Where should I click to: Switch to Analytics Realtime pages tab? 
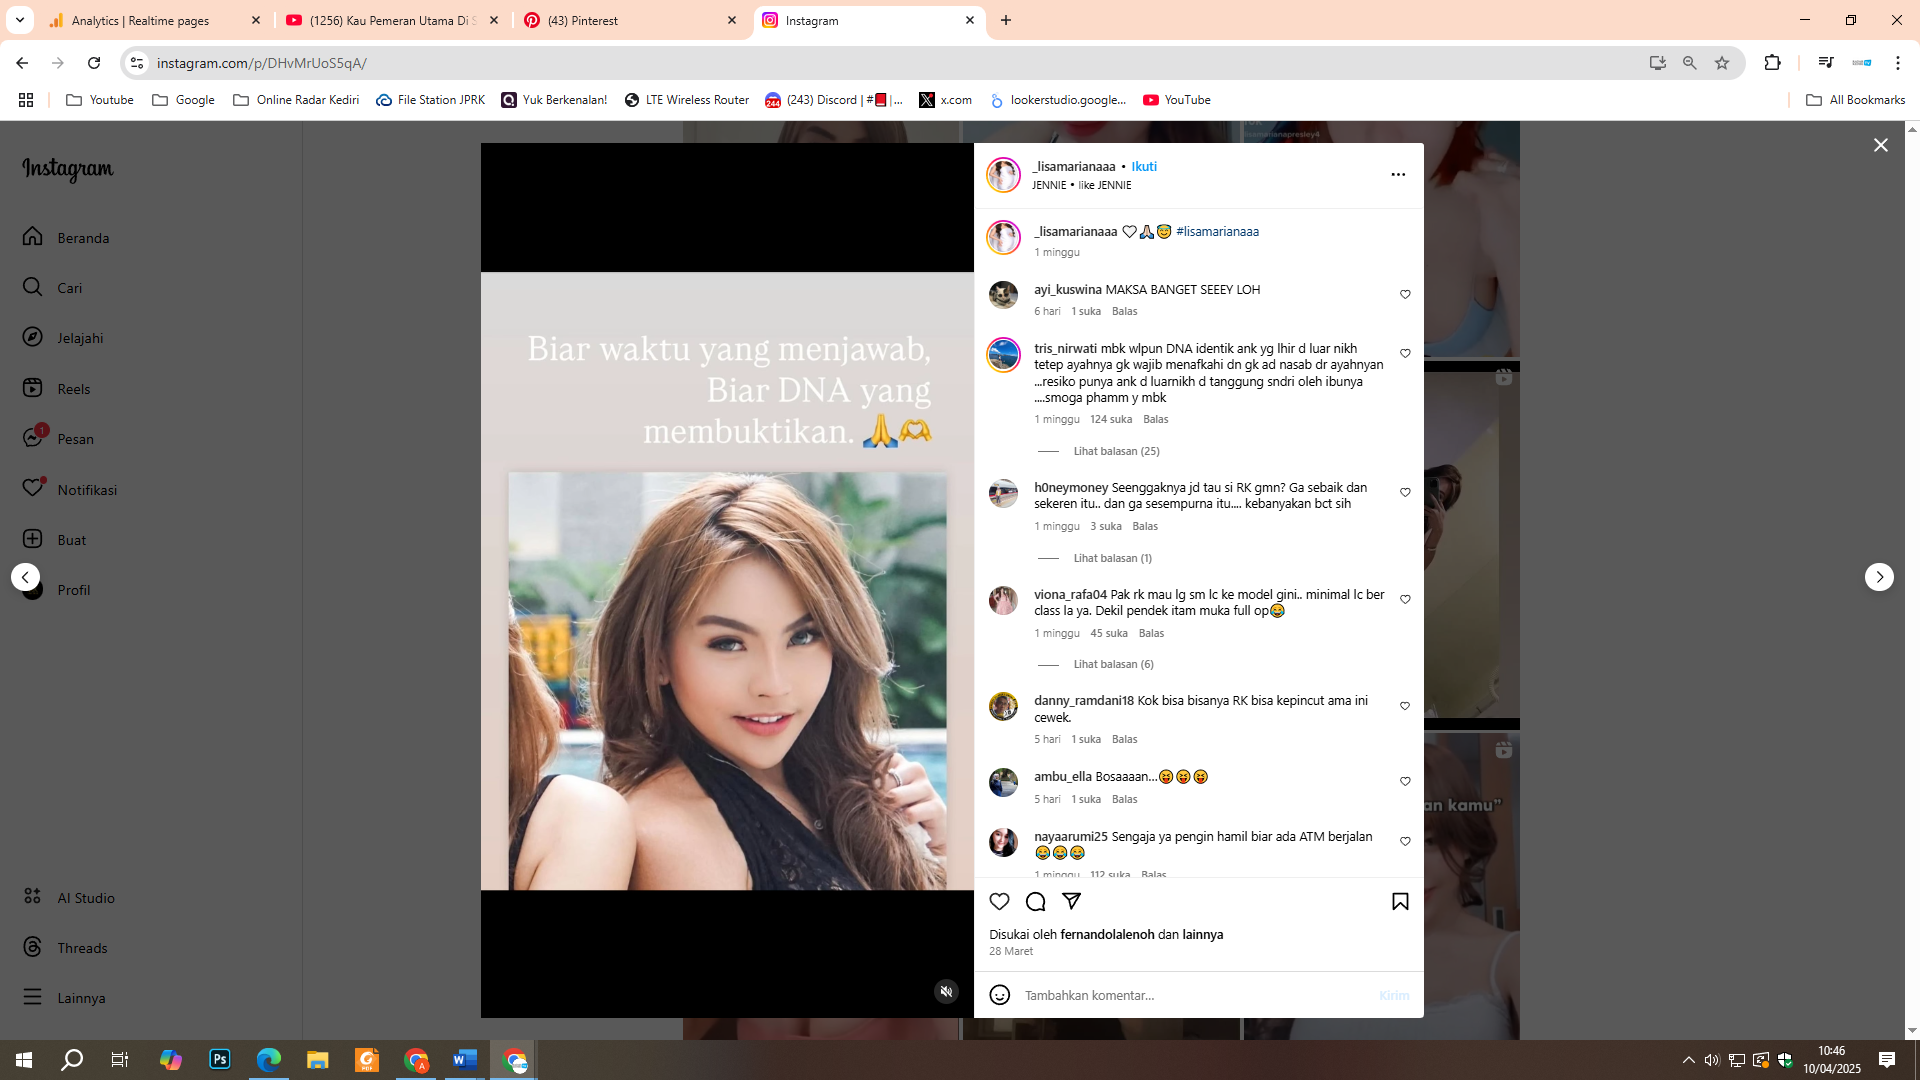[154, 20]
